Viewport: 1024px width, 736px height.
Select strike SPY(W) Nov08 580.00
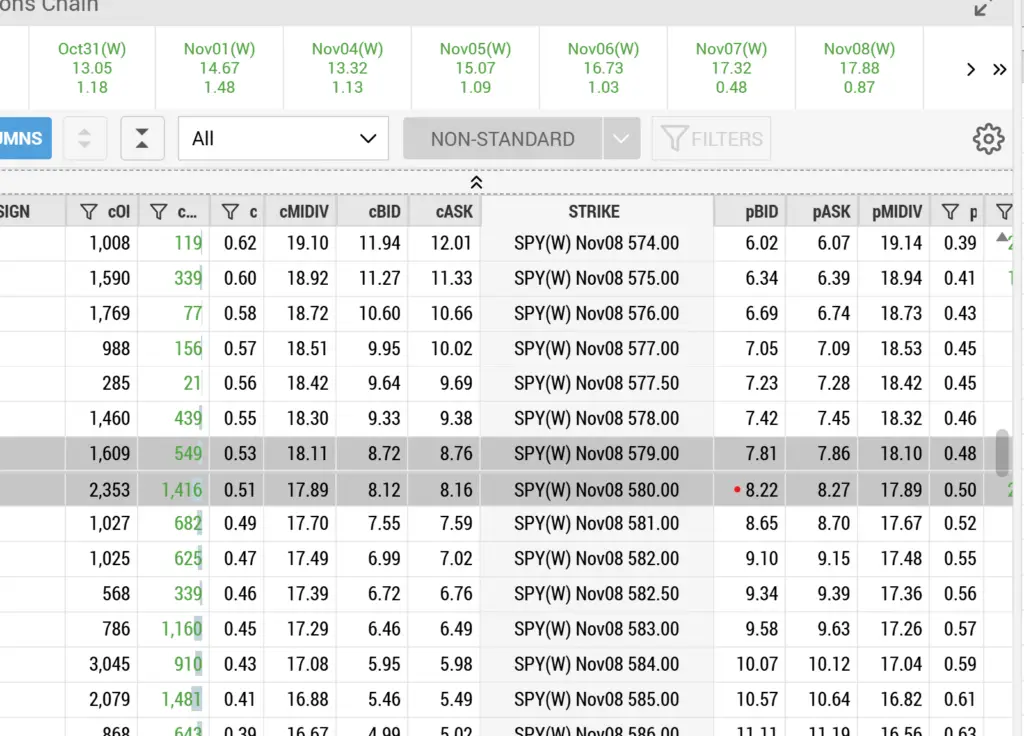(x=596, y=490)
